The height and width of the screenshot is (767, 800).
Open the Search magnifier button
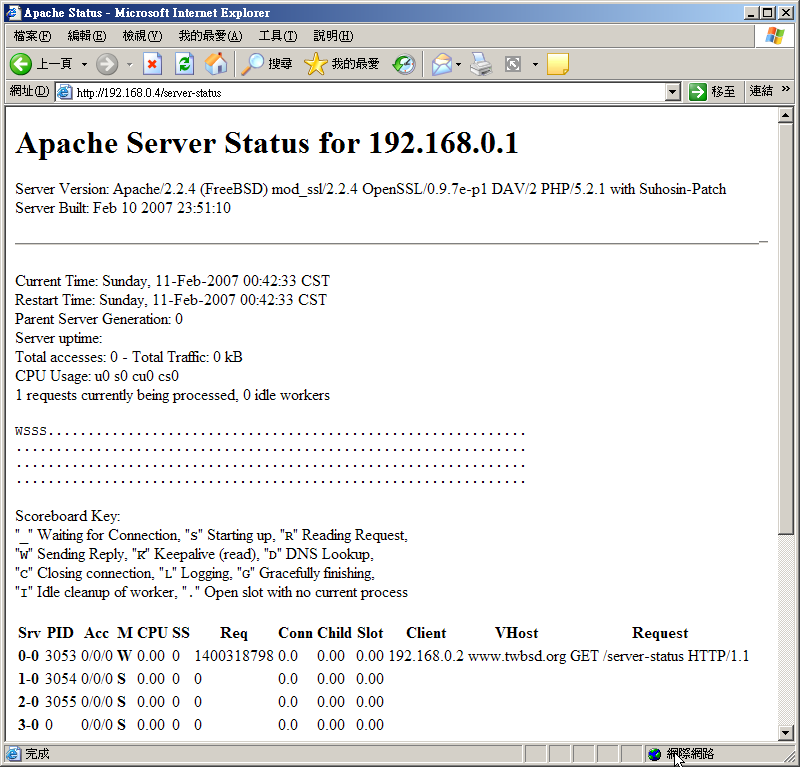[266, 64]
